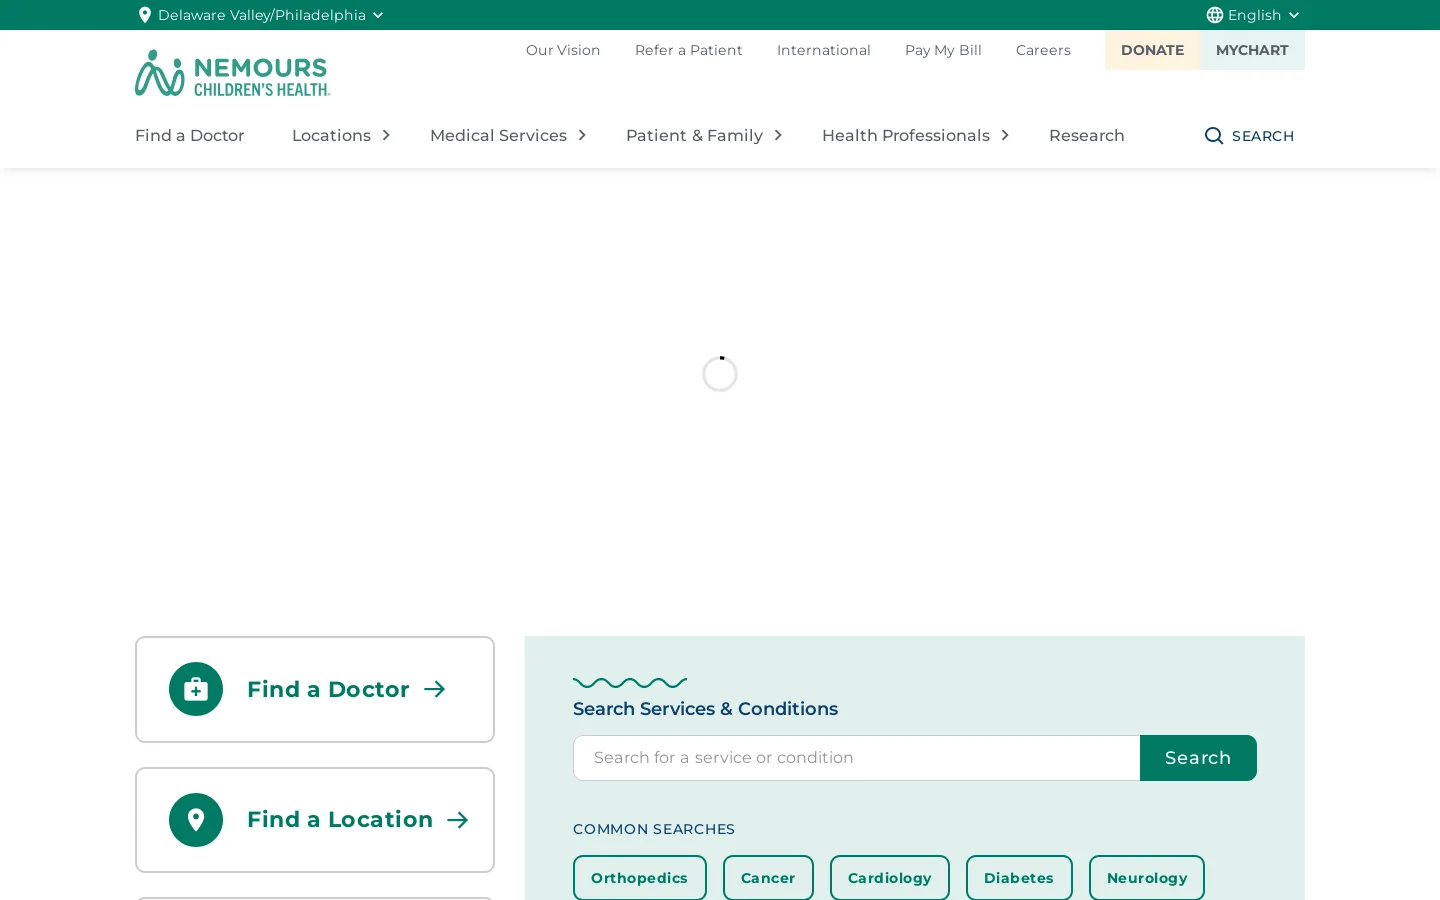Select the Cancer common search
1440x900 pixels.
pyautogui.click(x=768, y=878)
